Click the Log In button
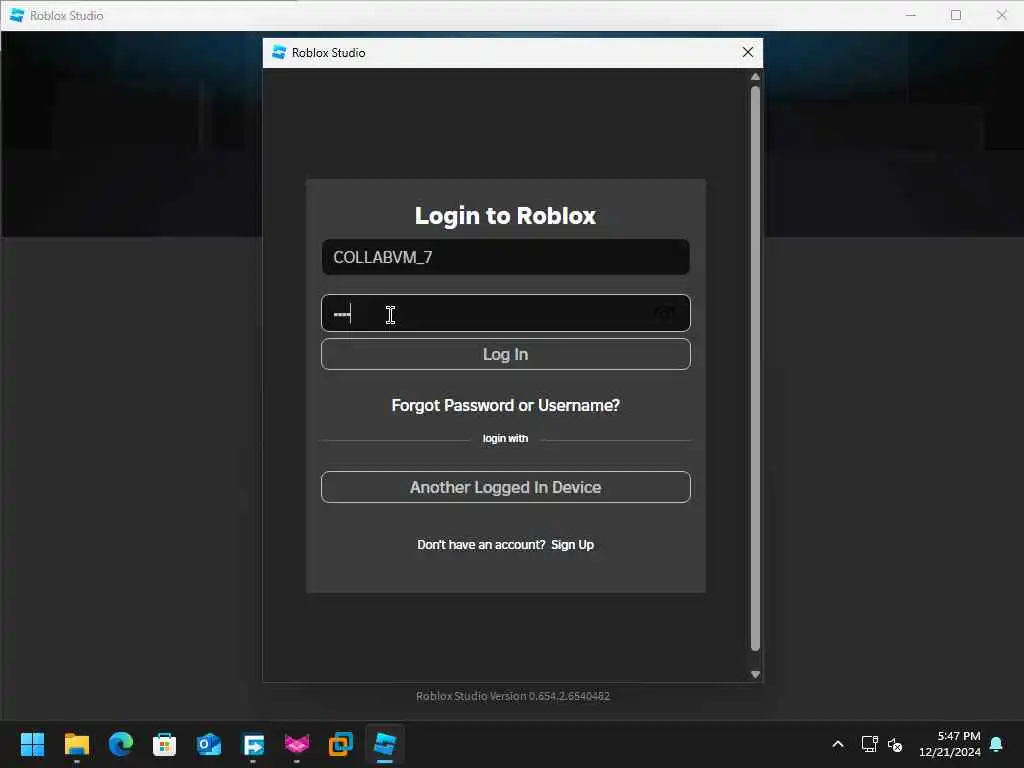 (505, 354)
